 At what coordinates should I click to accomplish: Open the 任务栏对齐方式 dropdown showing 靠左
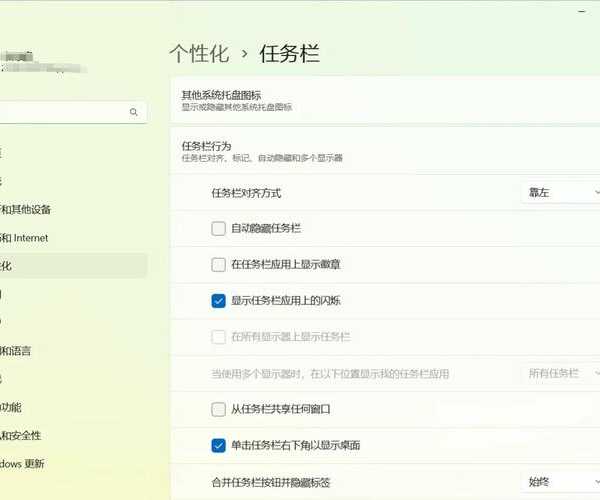560,192
